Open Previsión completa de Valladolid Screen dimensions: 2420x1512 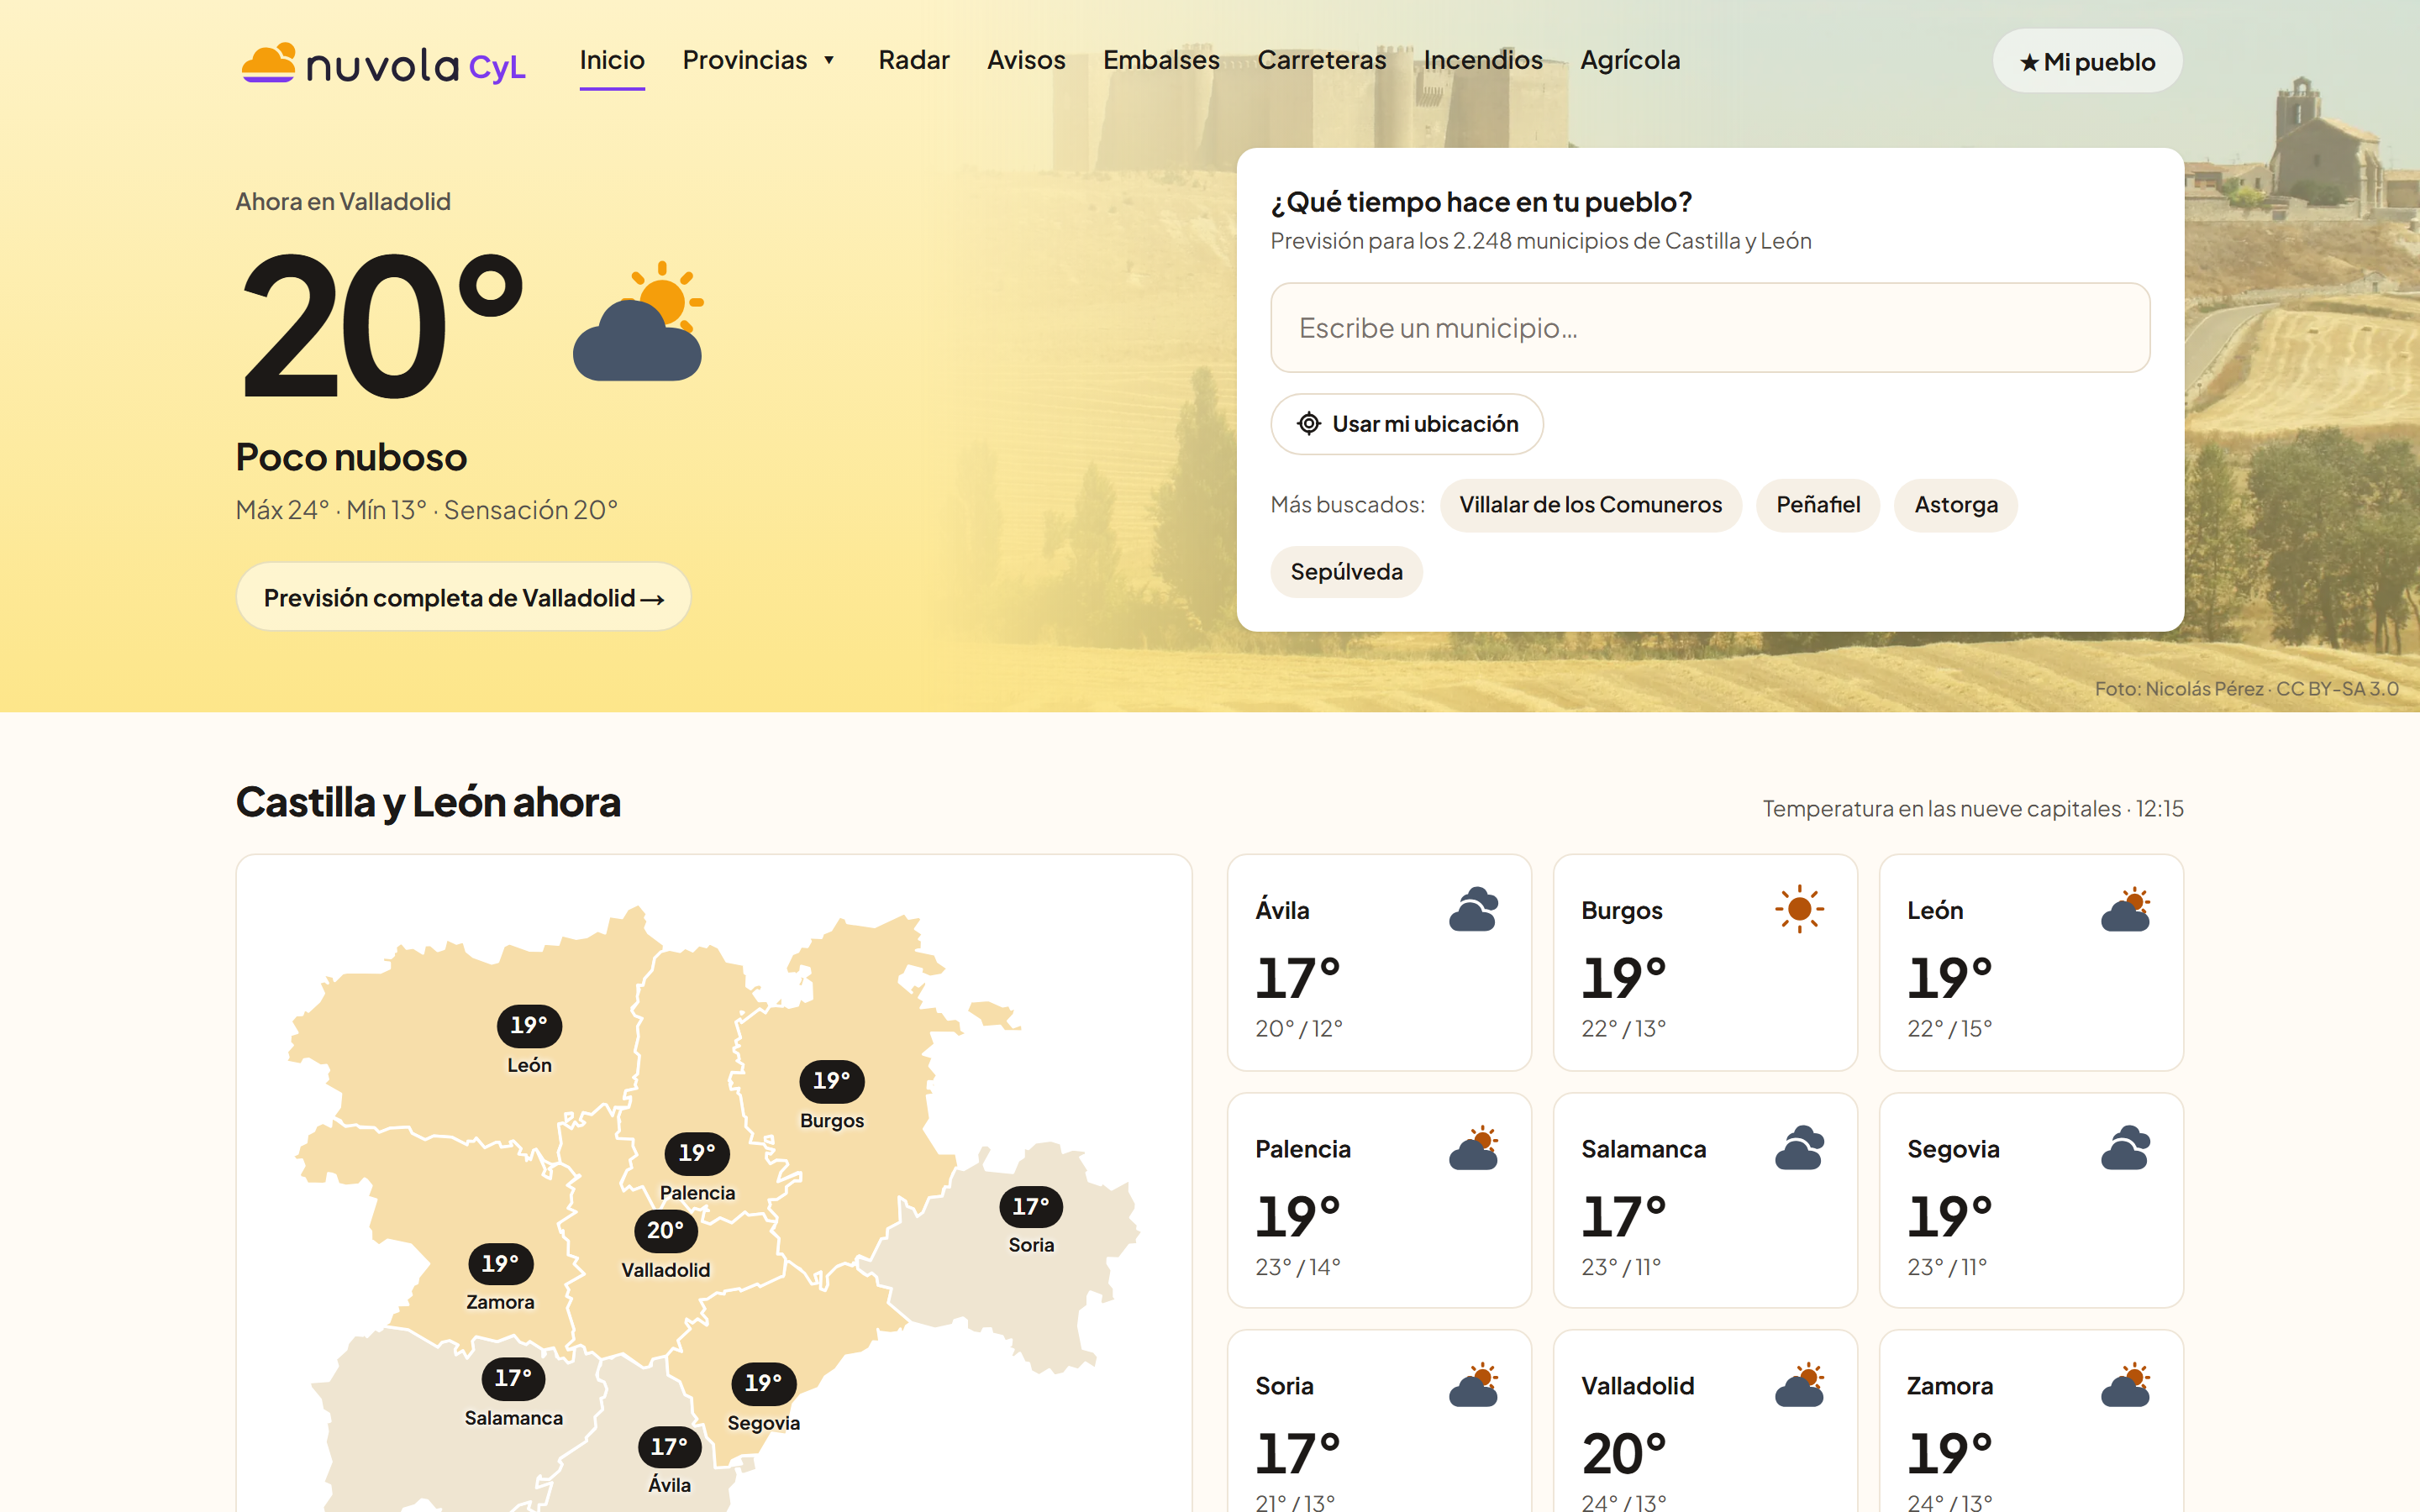point(463,597)
